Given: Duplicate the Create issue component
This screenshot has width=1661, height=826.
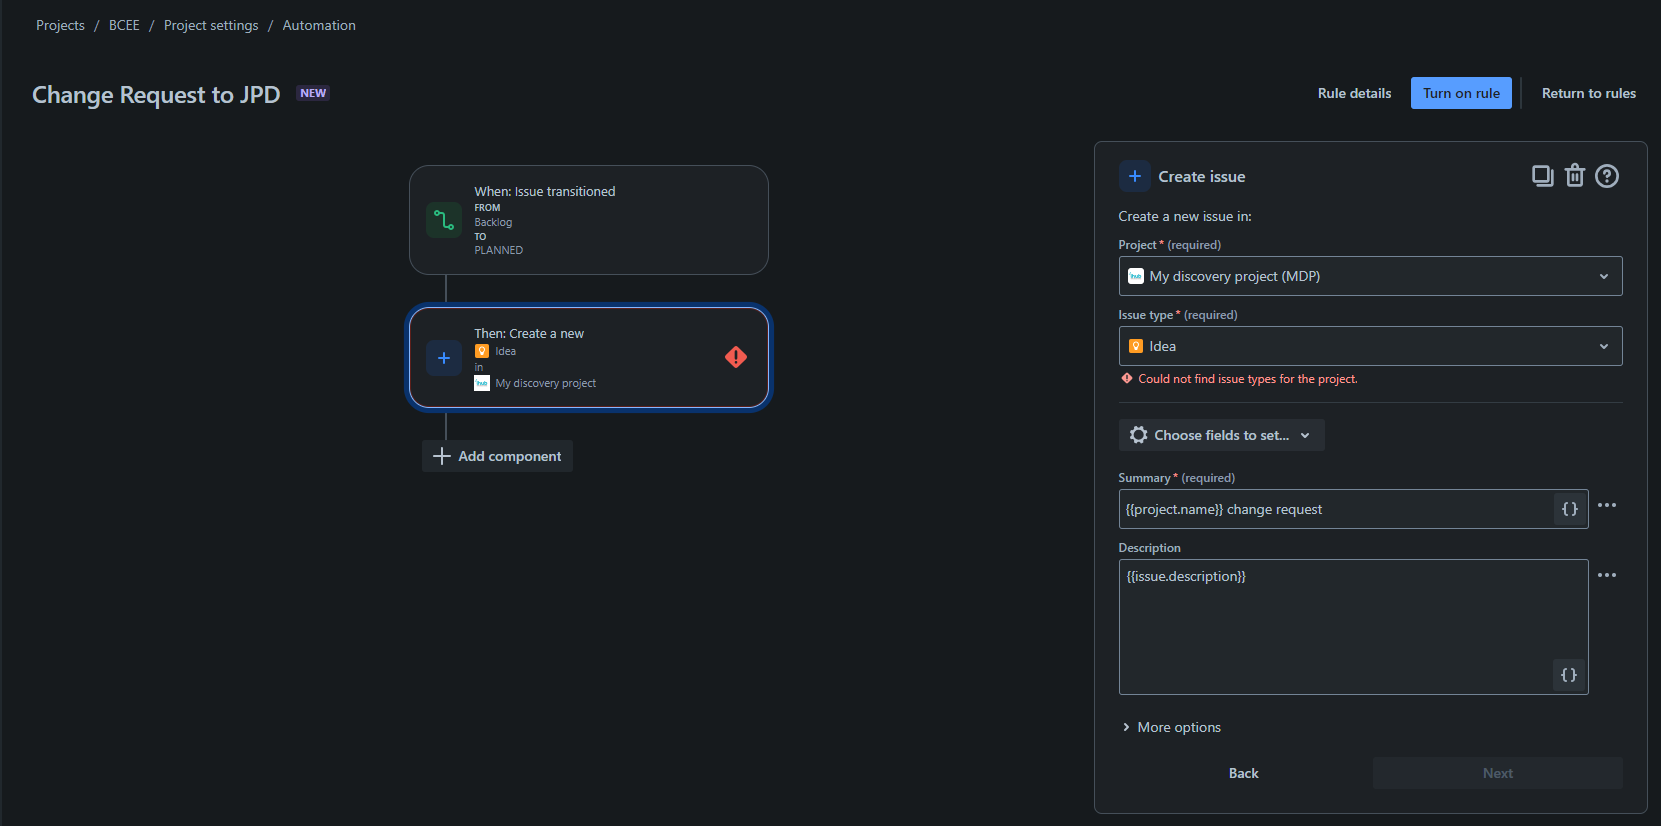Looking at the screenshot, I should pos(1542,176).
